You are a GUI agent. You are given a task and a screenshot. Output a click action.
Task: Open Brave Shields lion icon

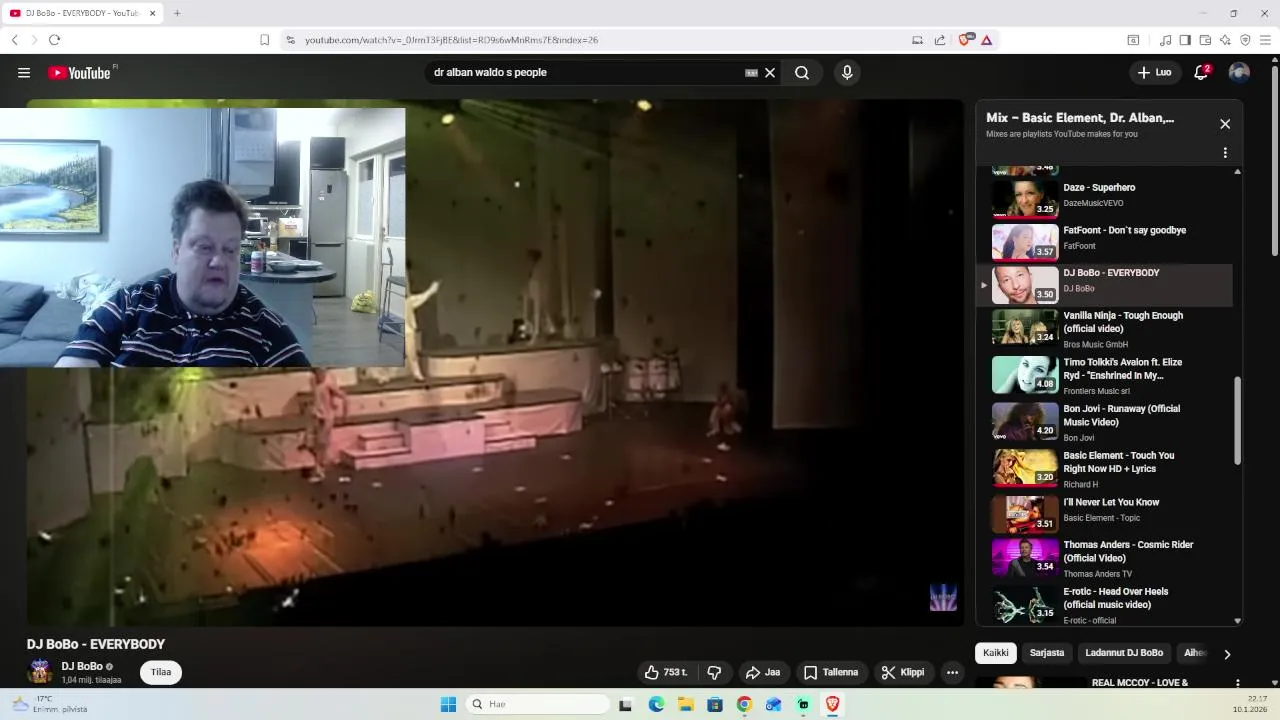pos(965,40)
